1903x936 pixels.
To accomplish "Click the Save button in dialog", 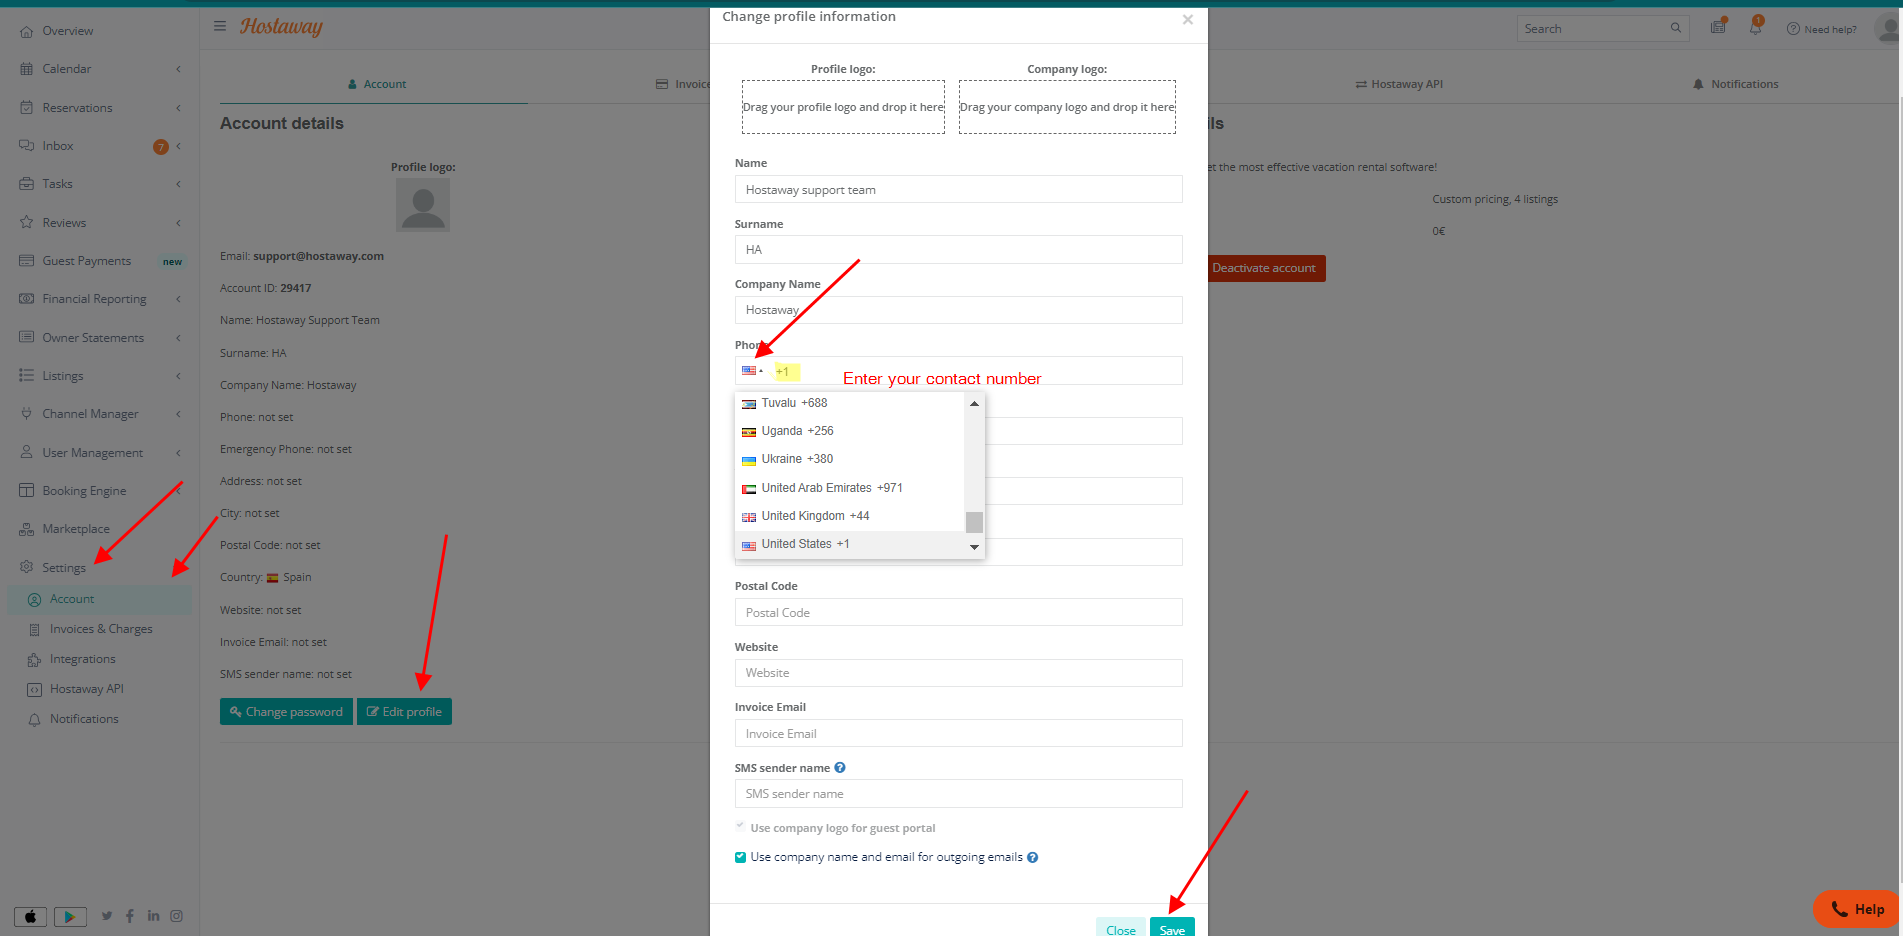I will click(1172, 929).
